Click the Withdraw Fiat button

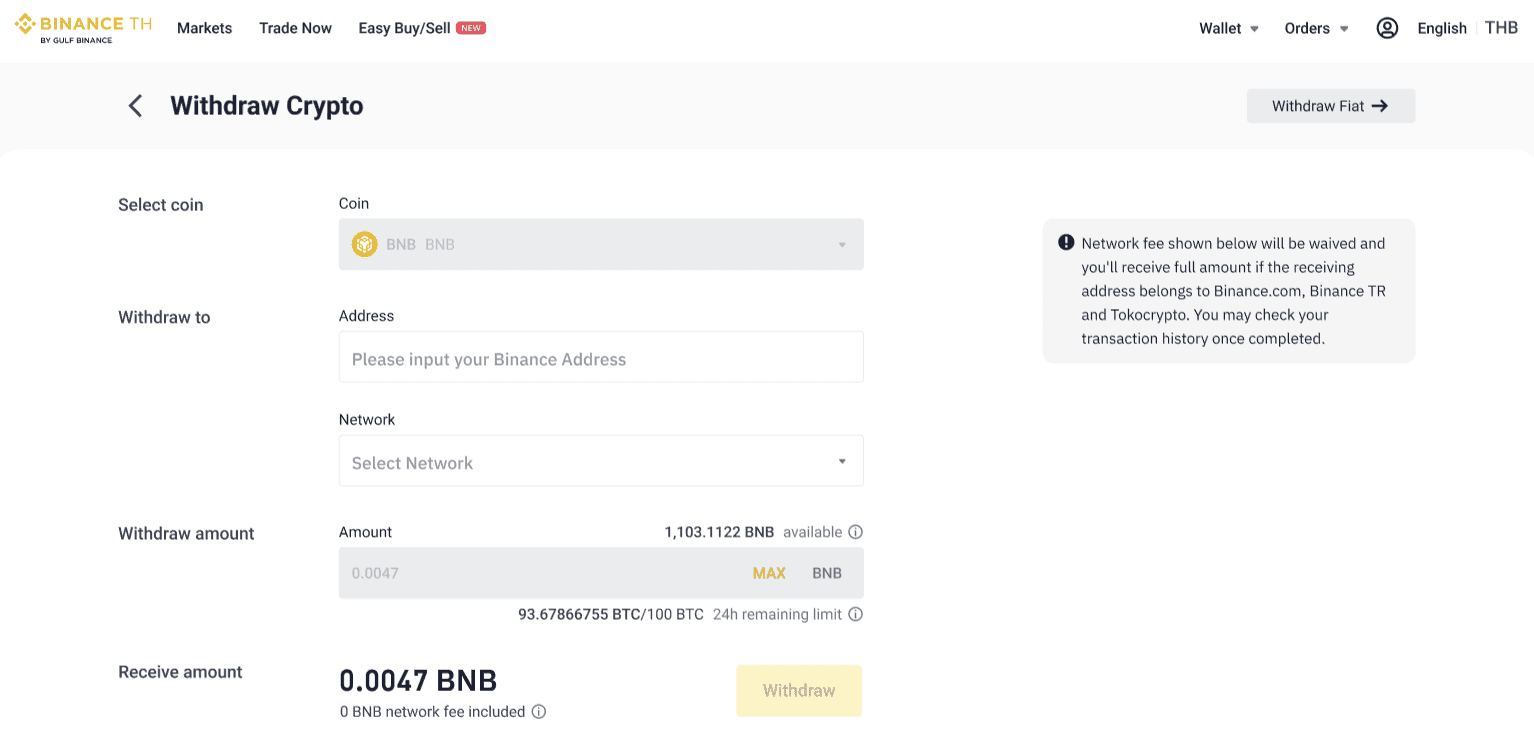click(1330, 106)
